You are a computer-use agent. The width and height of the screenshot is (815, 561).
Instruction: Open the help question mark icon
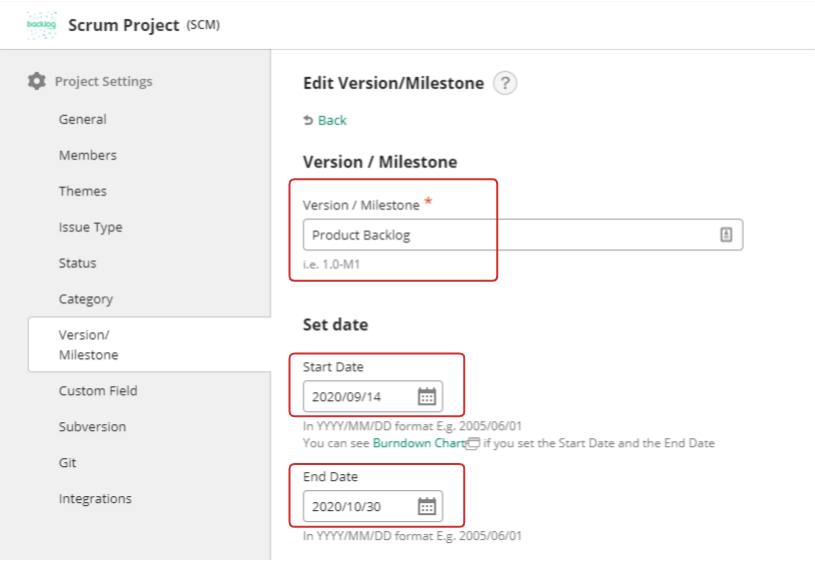505,83
